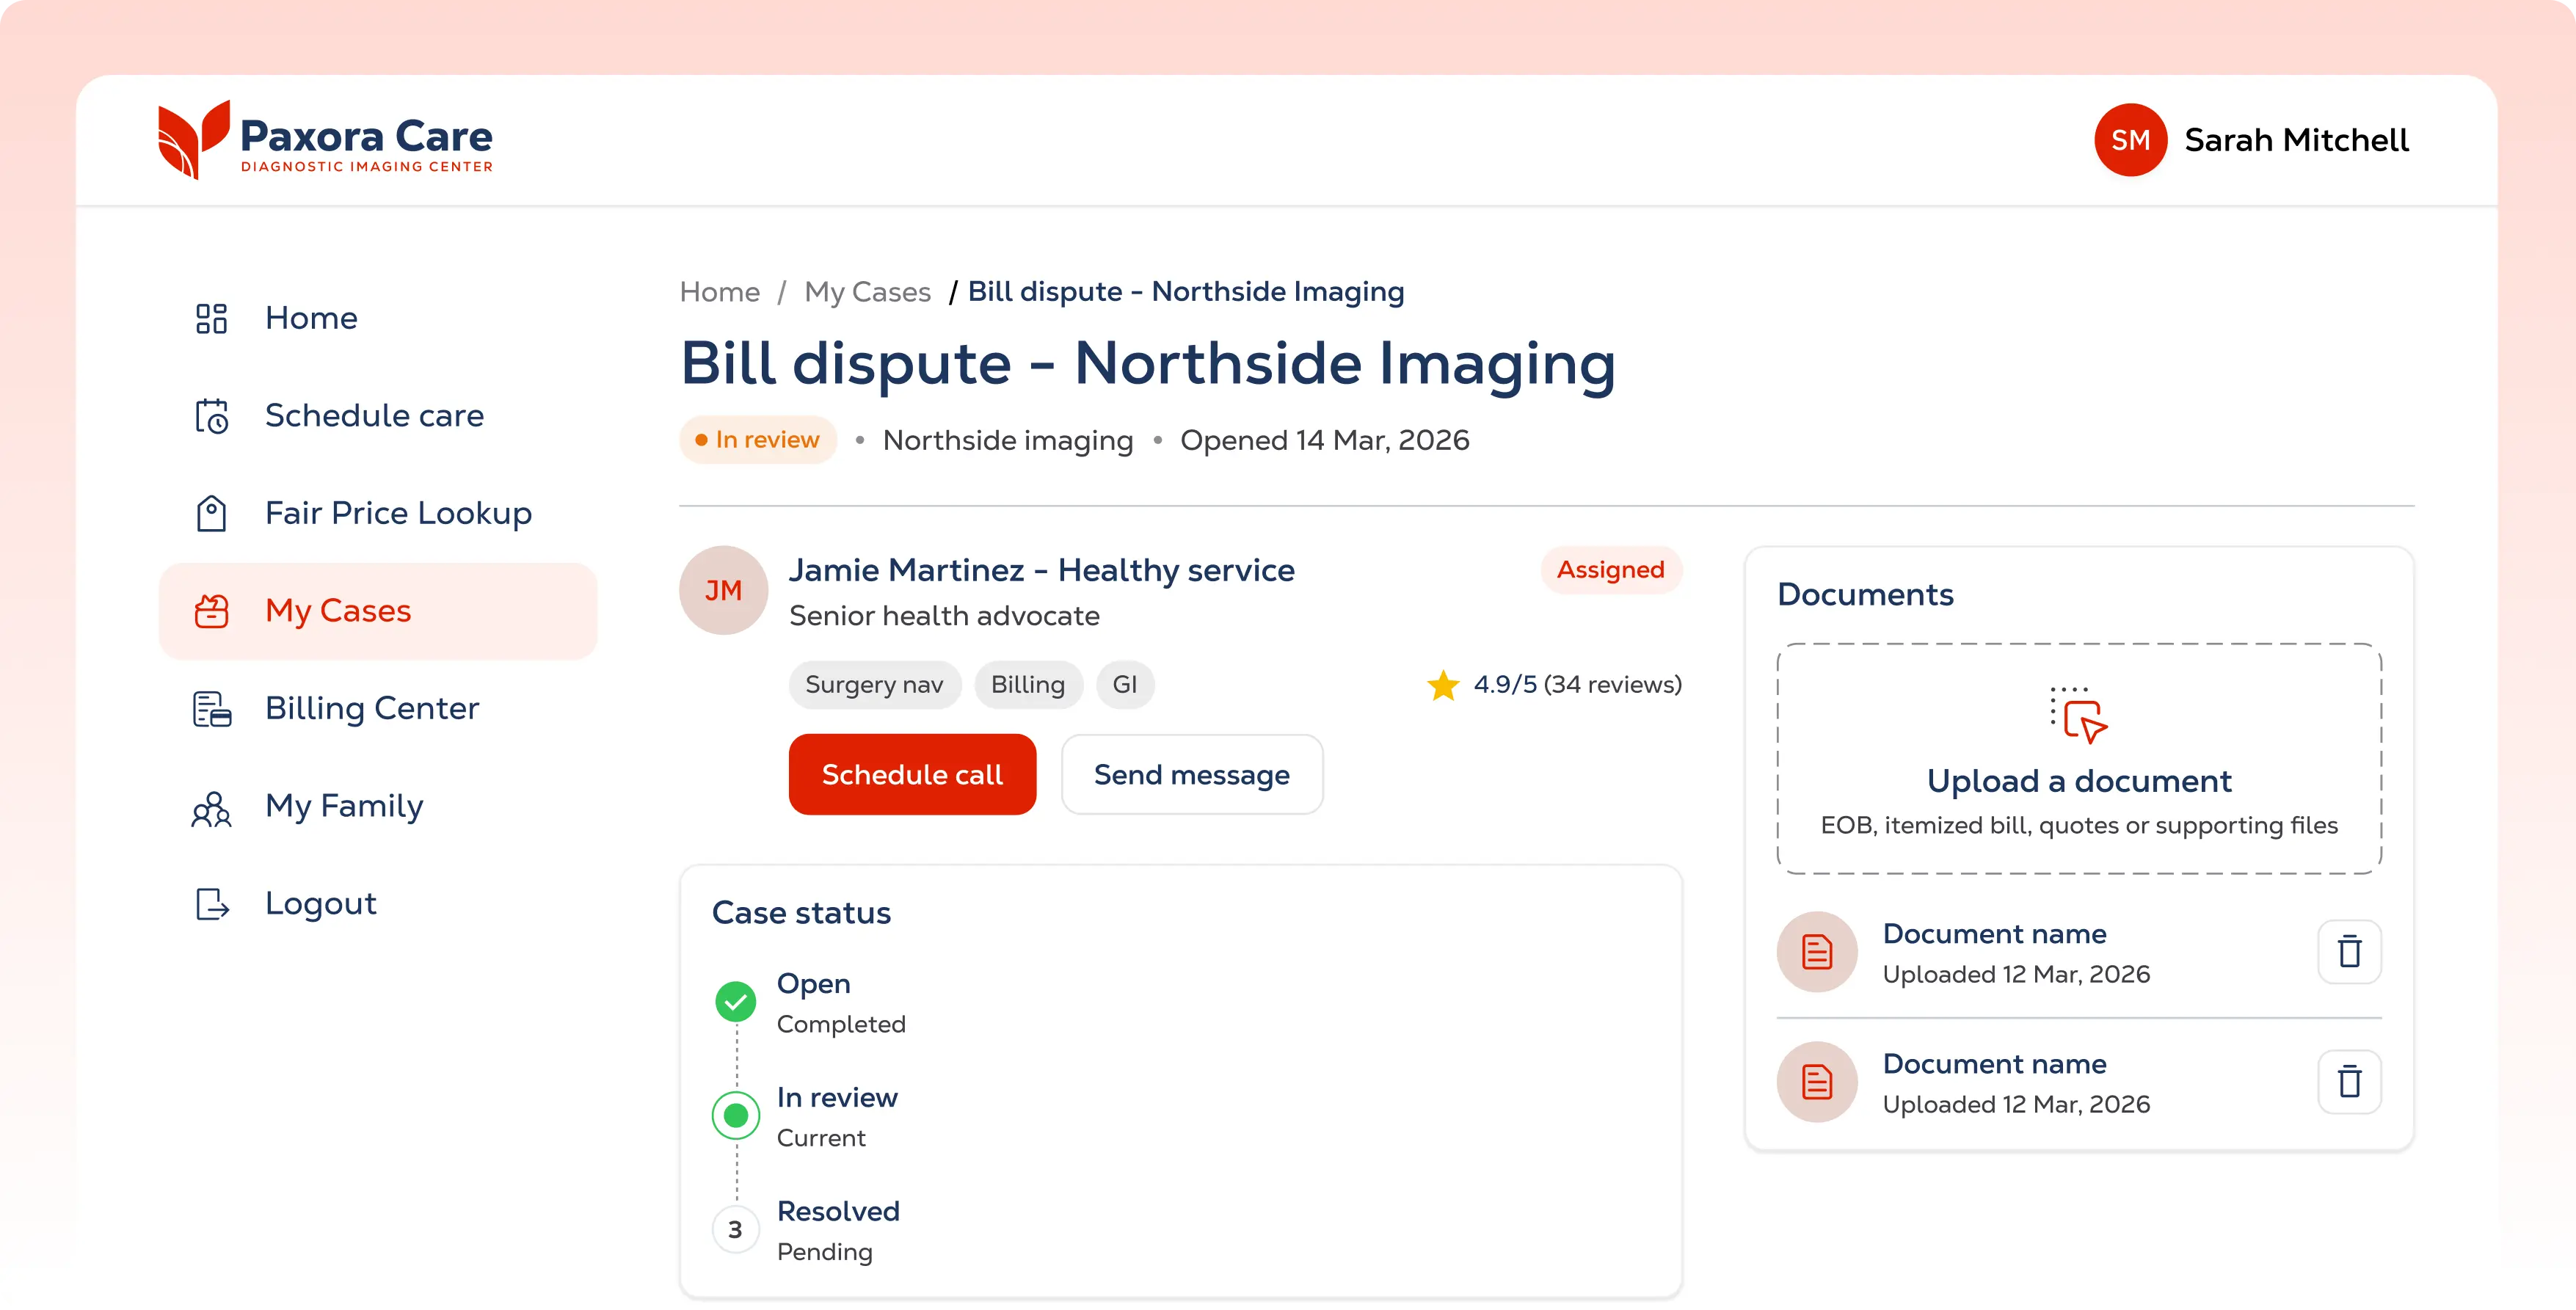Image resolution: width=2576 pixels, height=1310 pixels.
Task: Delete the first Document name entry
Action: point(2349,951)
